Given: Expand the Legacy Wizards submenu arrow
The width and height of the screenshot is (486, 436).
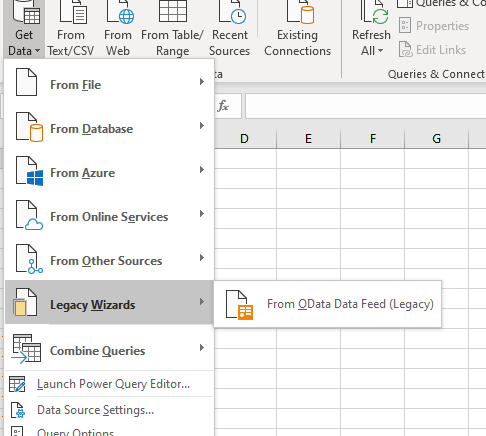Looking at the screenshot, I should [202, 302].
